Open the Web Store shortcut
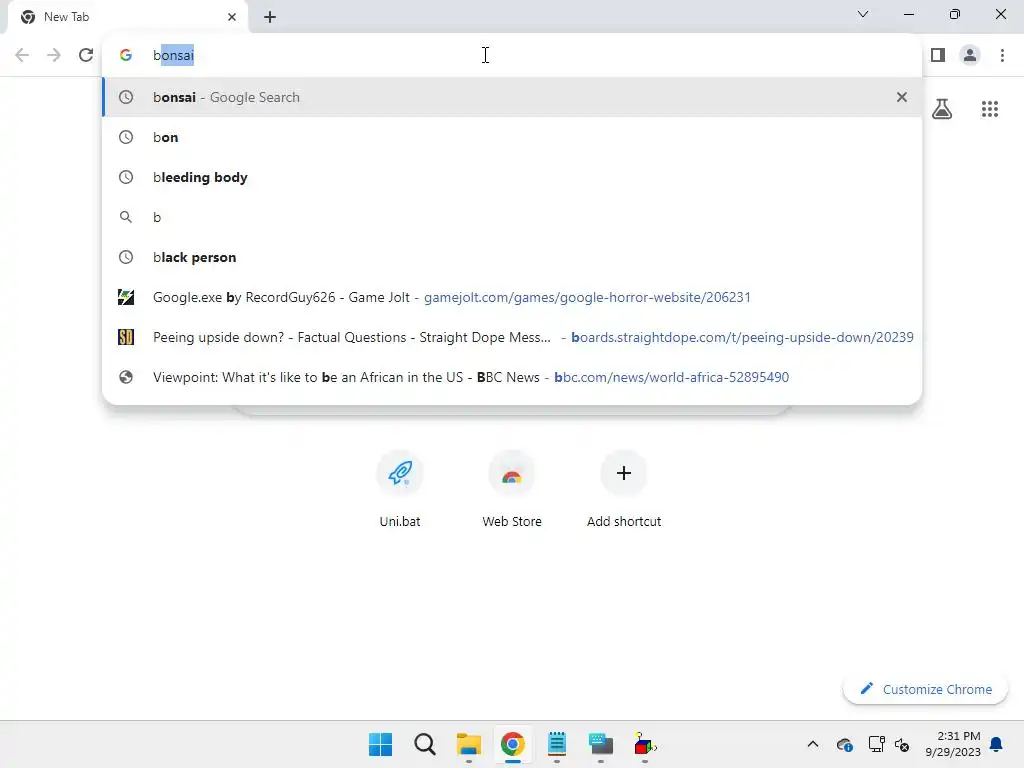 tap(512, 488)
